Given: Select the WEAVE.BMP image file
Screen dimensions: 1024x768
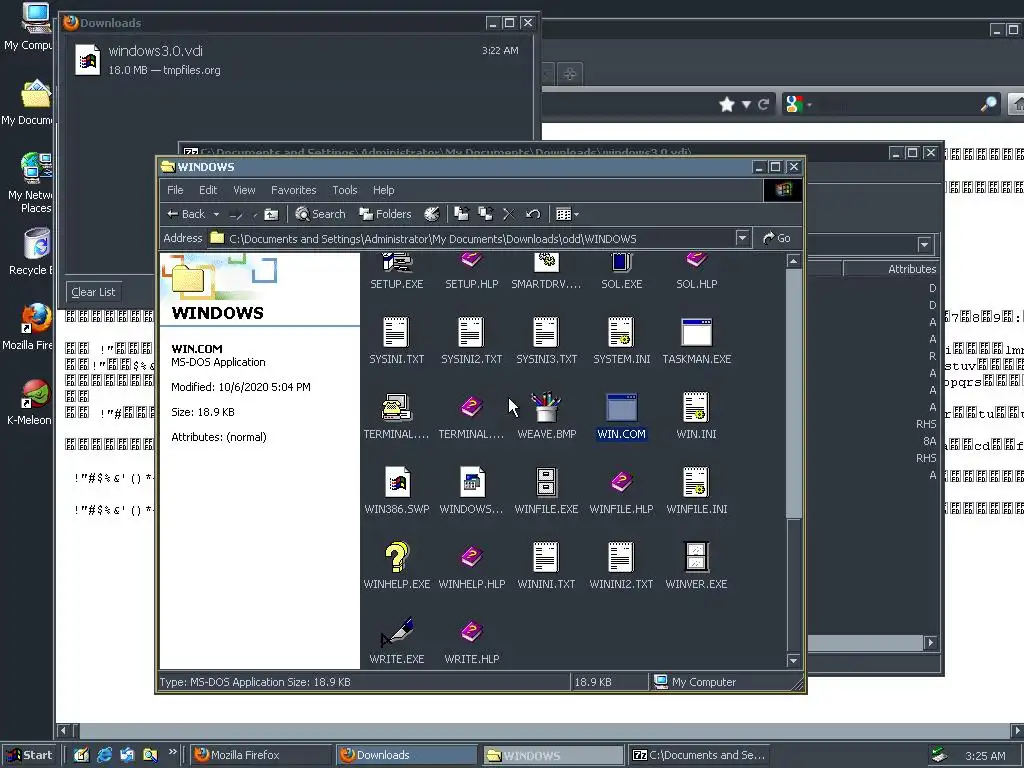Looking at the screenshot, I should pyautogui.click(x=547, y=416).
